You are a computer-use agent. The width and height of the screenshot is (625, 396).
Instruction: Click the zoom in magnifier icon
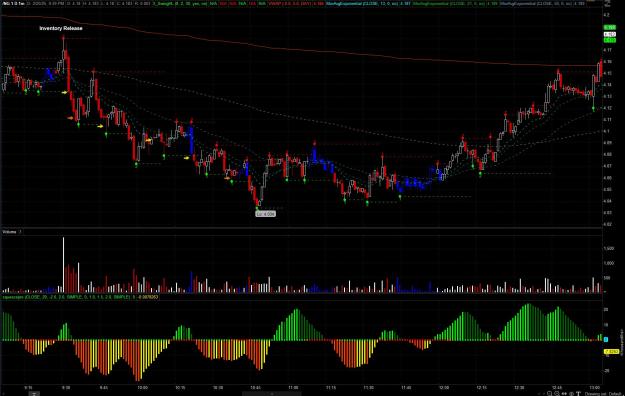(x=549, y=394)
